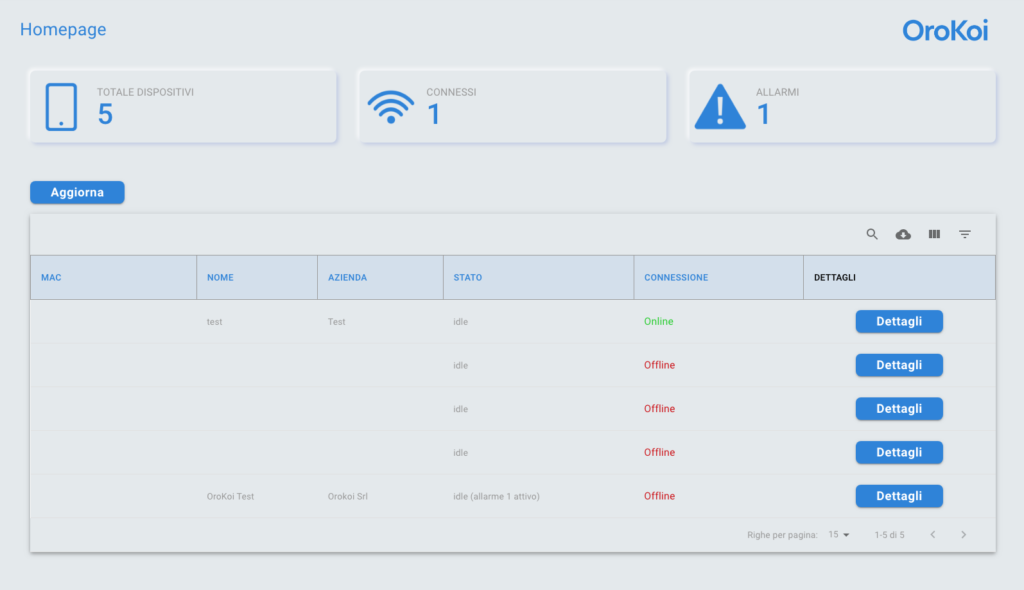Open the filter table icon
1024x590 pixels.
pos(965,234)
